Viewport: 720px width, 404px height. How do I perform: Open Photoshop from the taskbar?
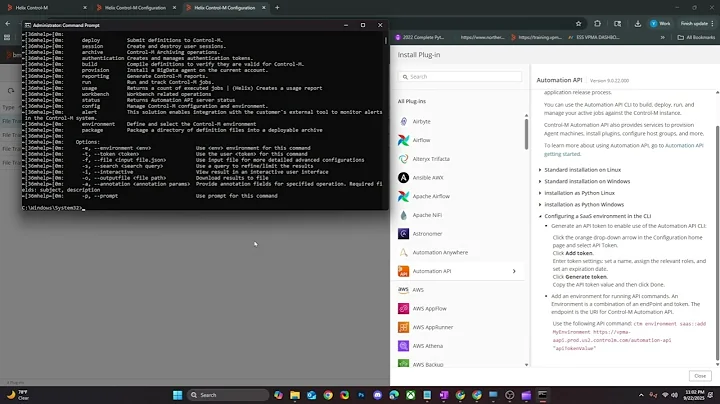361,395
